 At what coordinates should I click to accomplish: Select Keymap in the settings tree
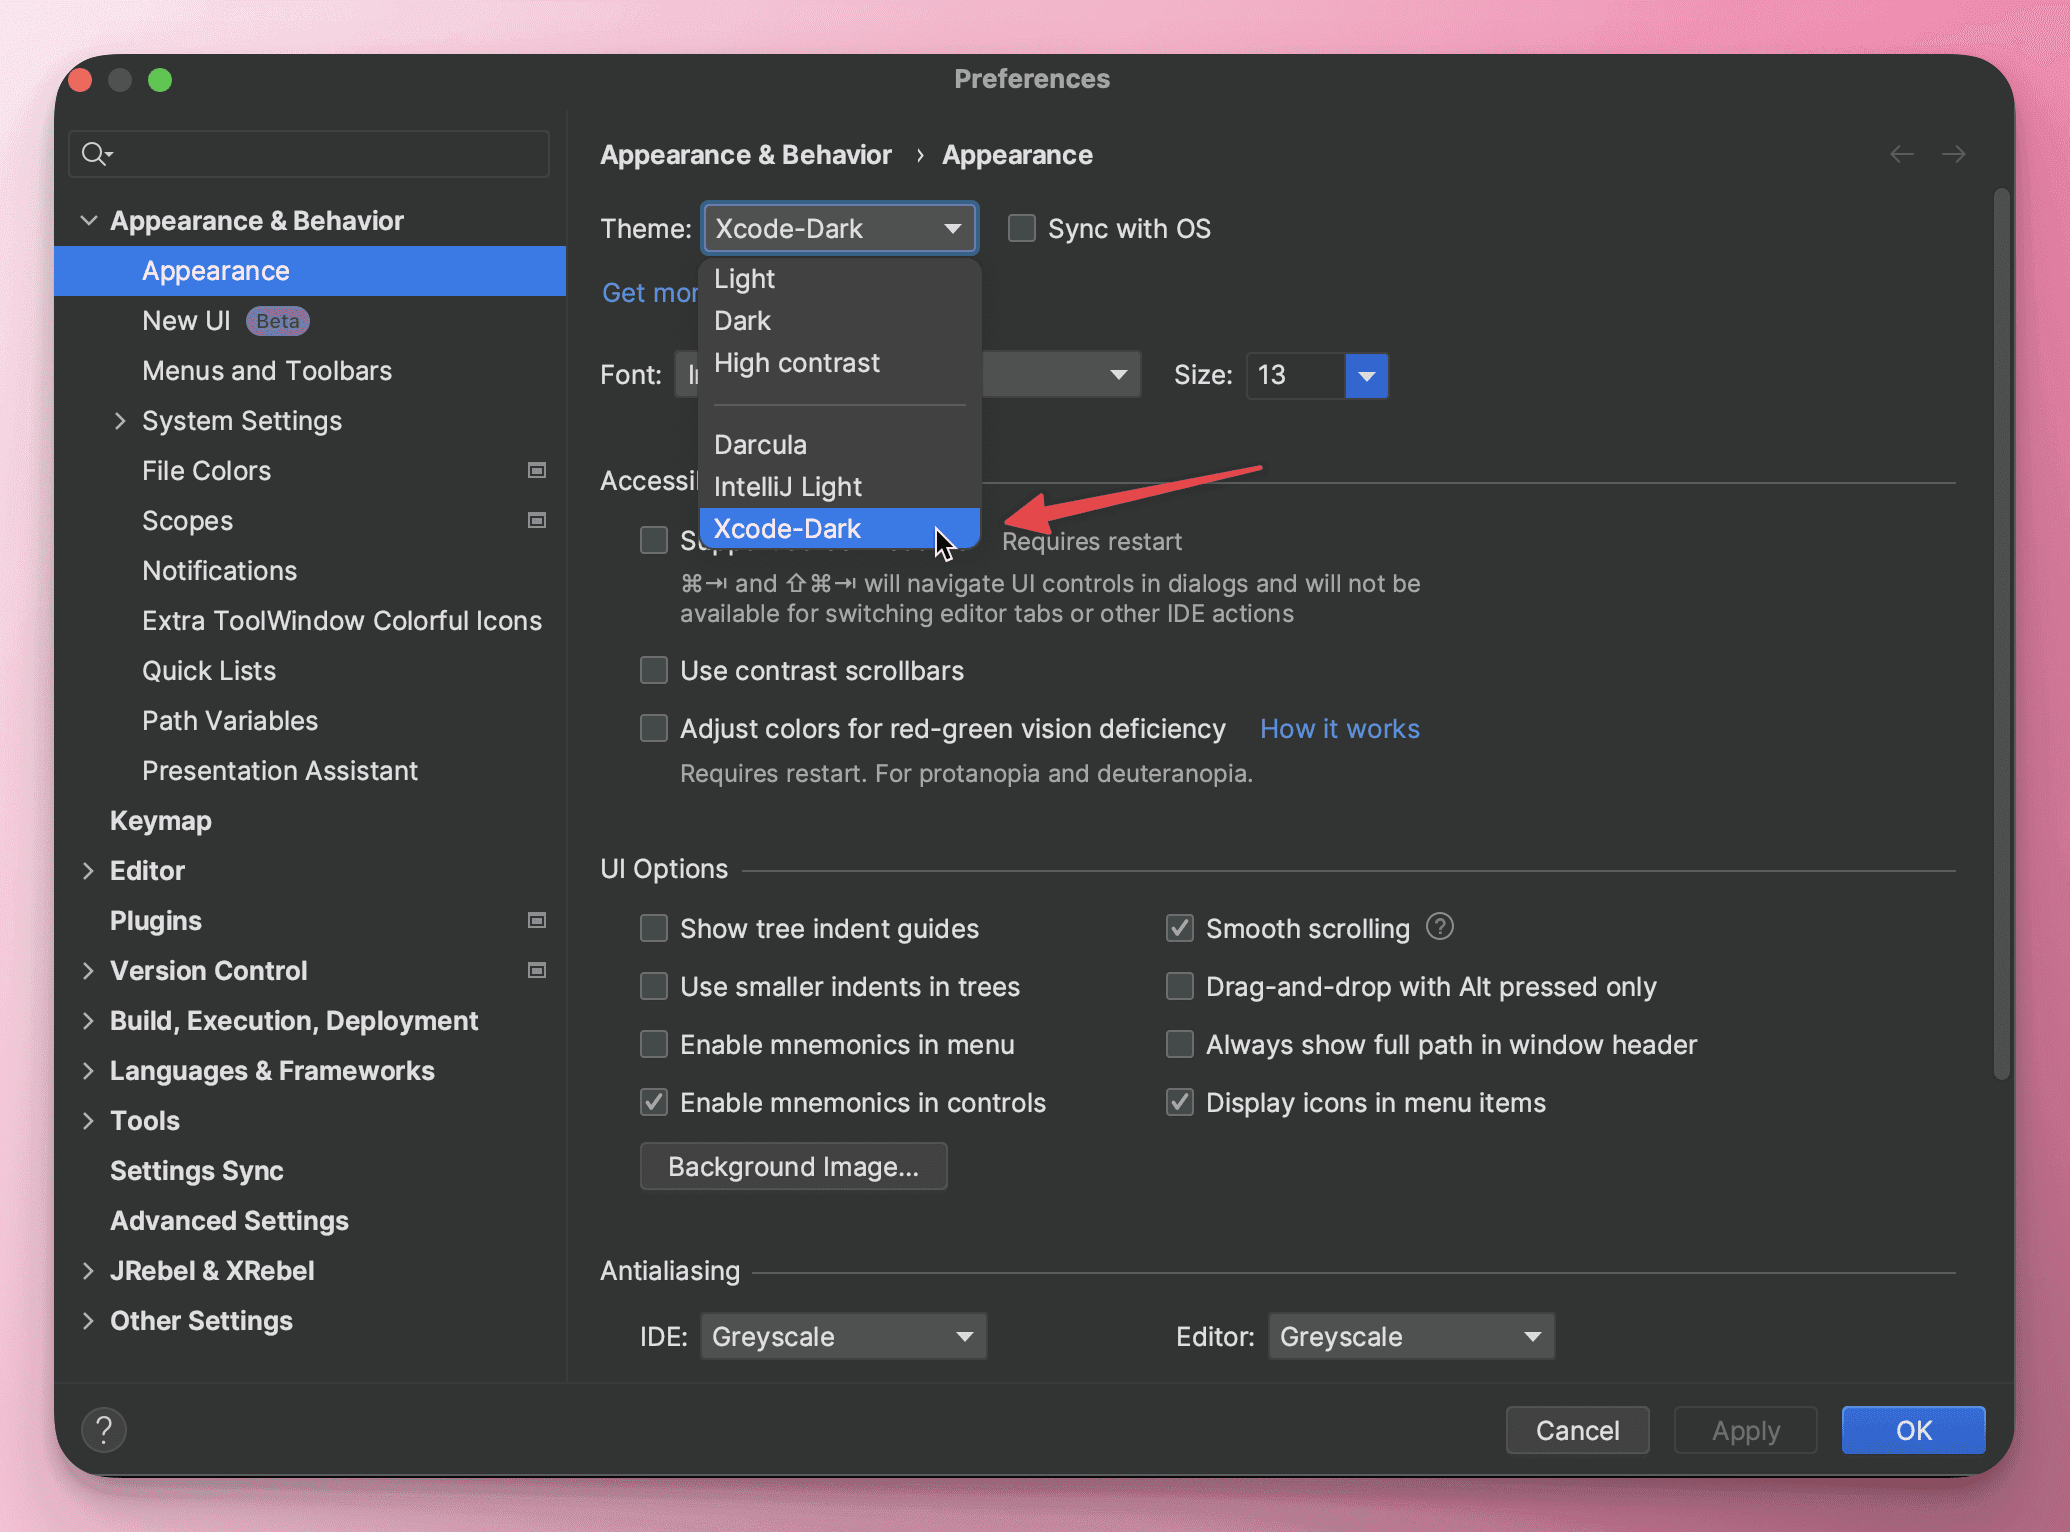160,820
